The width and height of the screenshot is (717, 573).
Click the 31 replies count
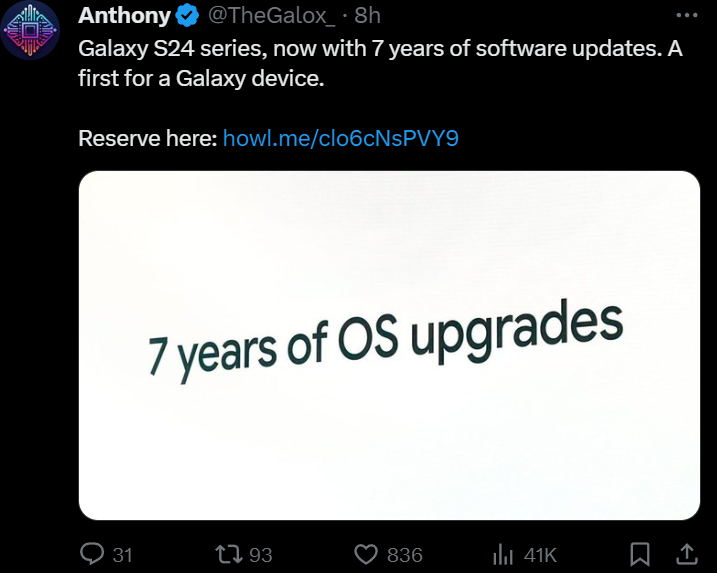123,555
